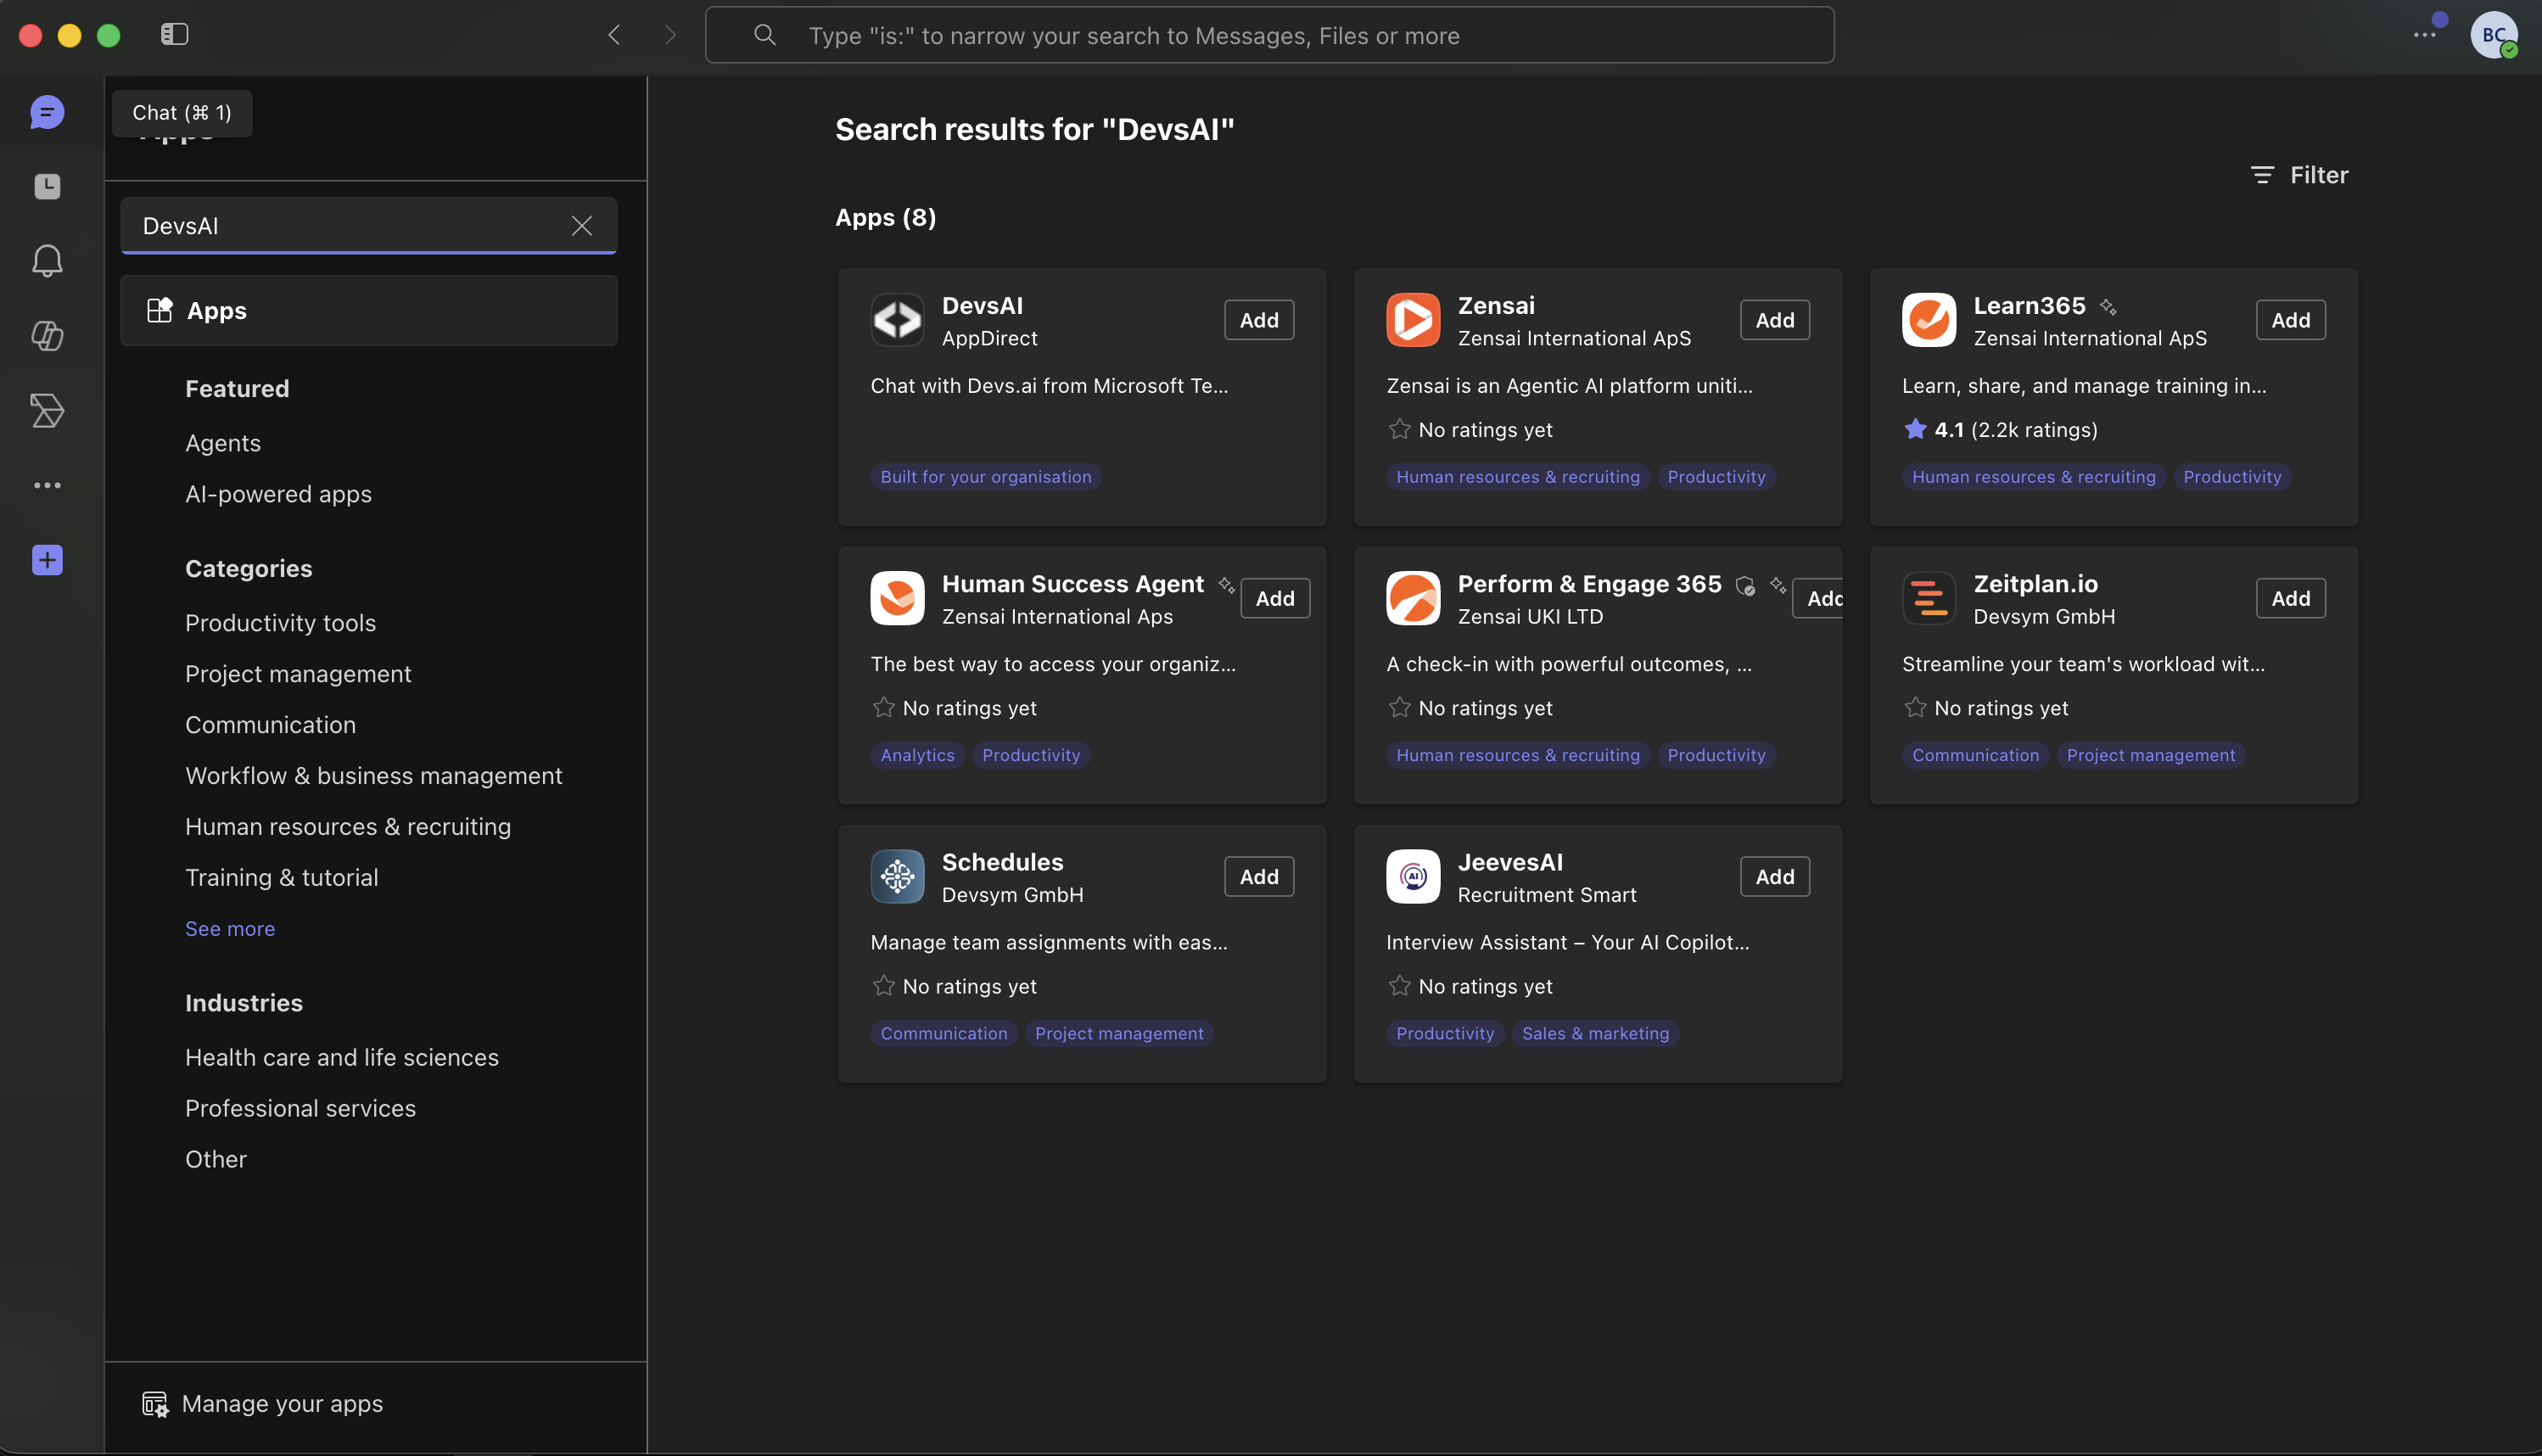Select Health care and life sciences
The width and height of the screenshot is (2542, 1456).
[x=342, y=1058]
